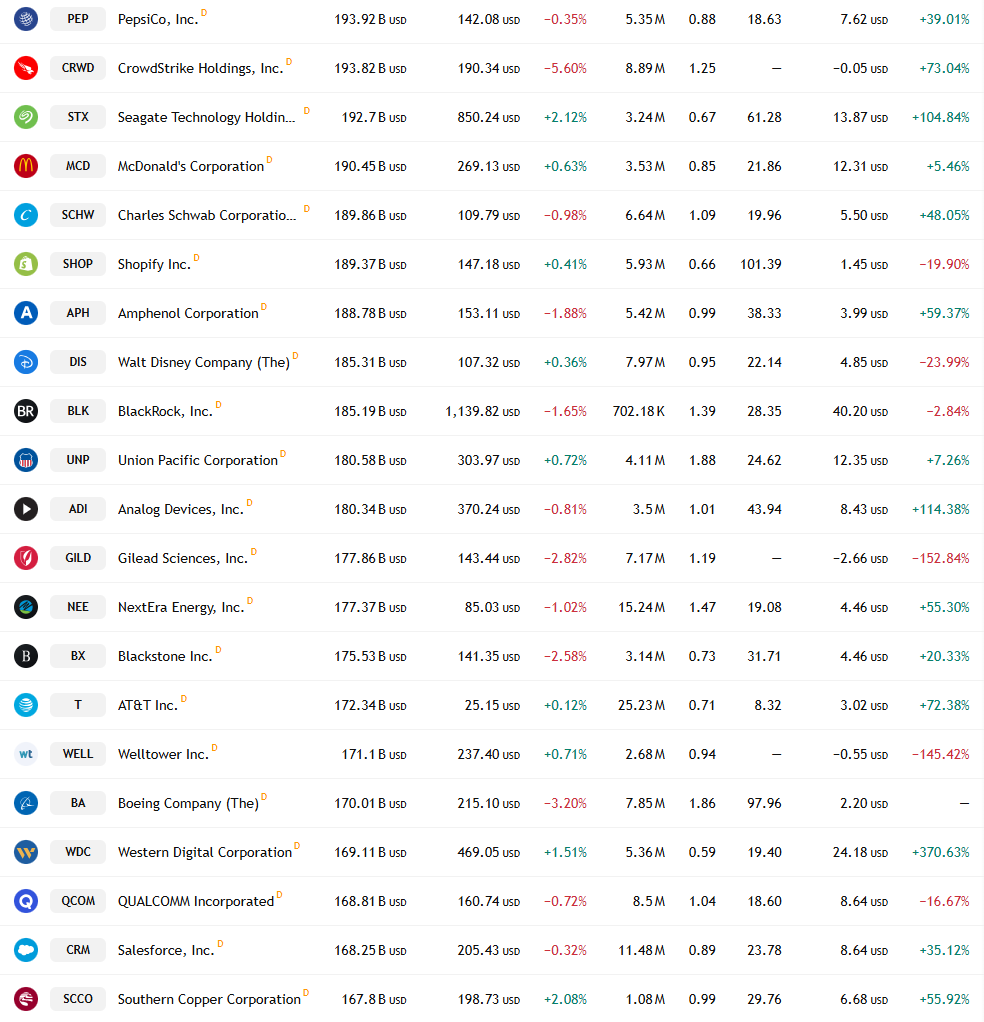The height and width of the screenshot is (1022, 984).
Task: Open Walt Disney Company (The) link
Action: (204, 362)
